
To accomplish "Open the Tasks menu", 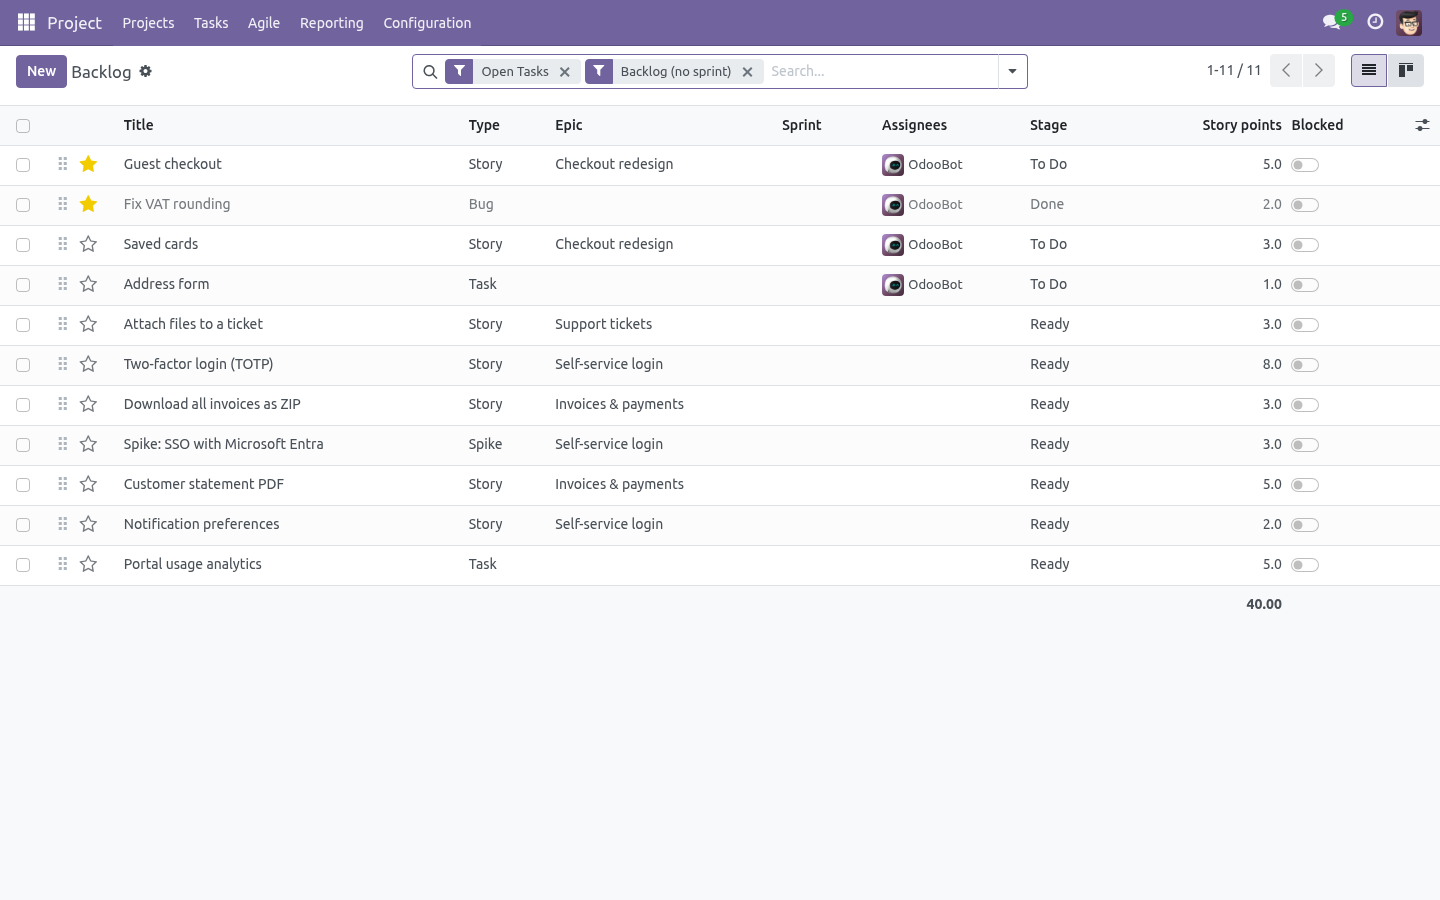I will click(x=211, y=22).
